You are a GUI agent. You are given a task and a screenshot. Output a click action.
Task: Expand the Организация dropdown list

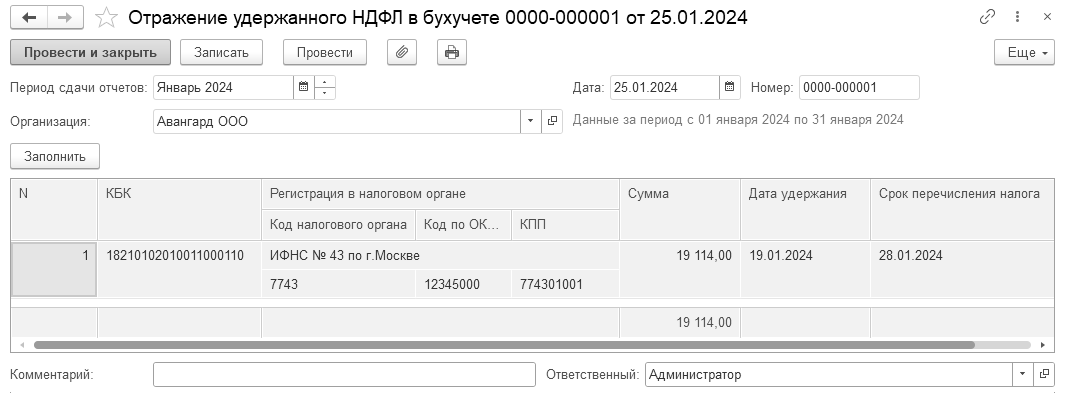coord(531,121)
